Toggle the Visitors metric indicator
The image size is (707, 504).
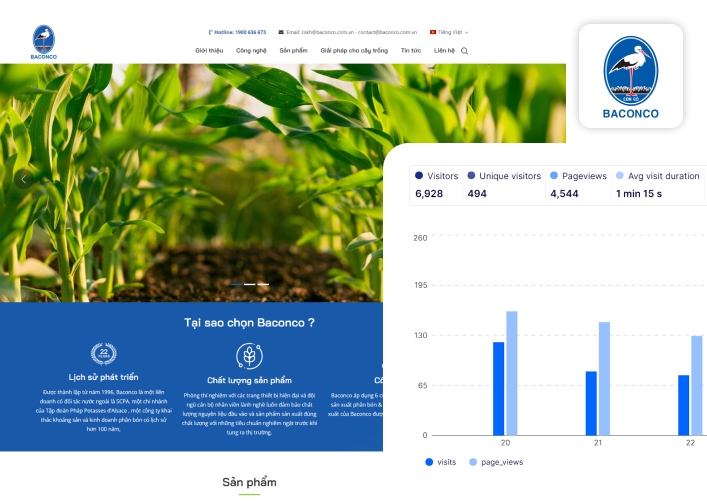(420, 176)
